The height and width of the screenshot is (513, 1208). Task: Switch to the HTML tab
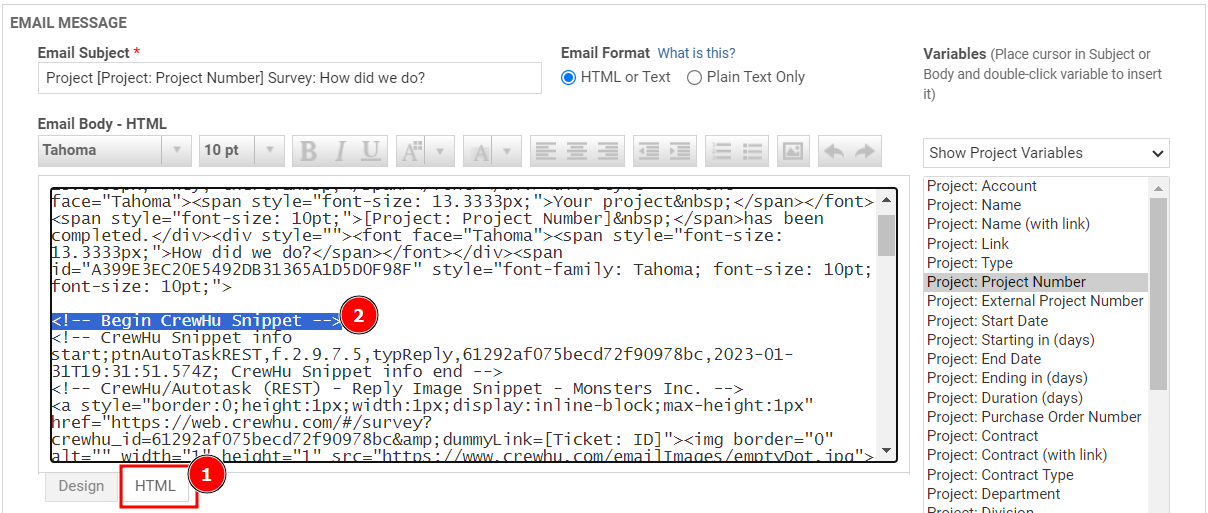(x=156, y=486)
